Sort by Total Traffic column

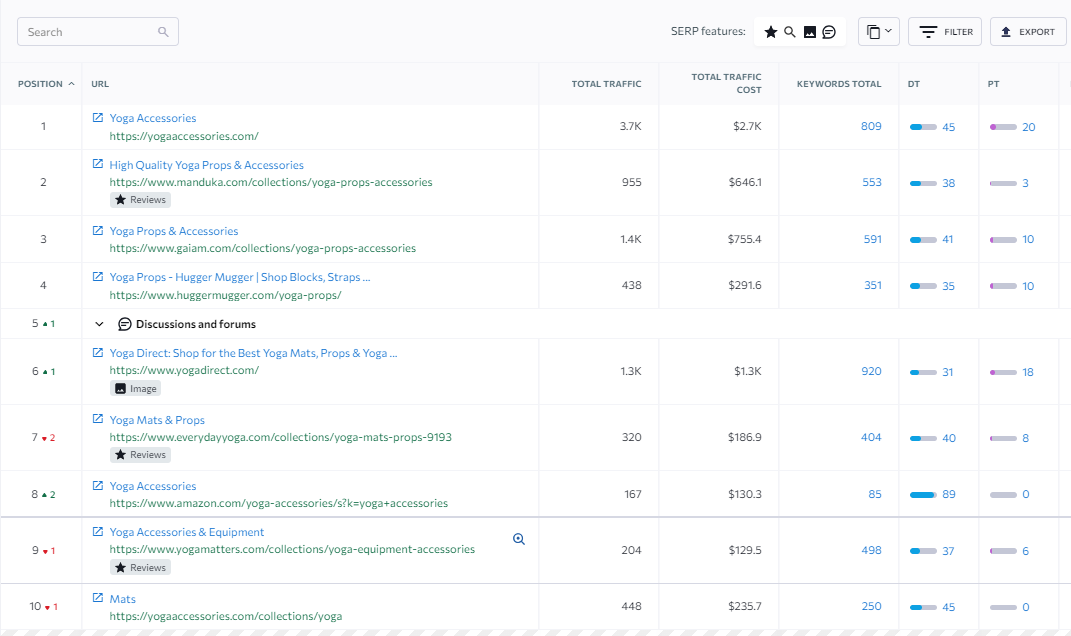click(606, 83)
